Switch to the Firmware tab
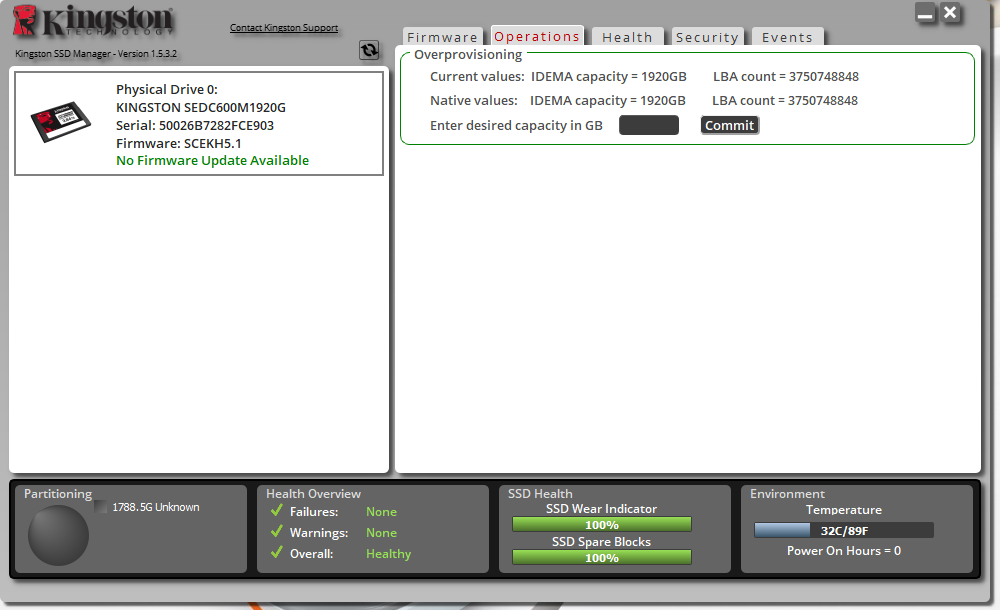This screenshot has height=610, width=1000. click(x=443, y=37)
